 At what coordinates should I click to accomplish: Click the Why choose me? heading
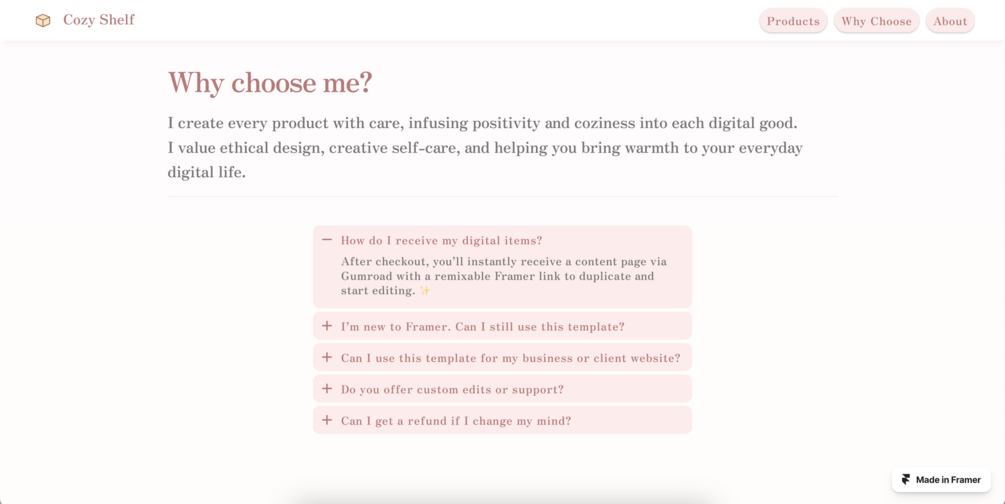(270, 83)
